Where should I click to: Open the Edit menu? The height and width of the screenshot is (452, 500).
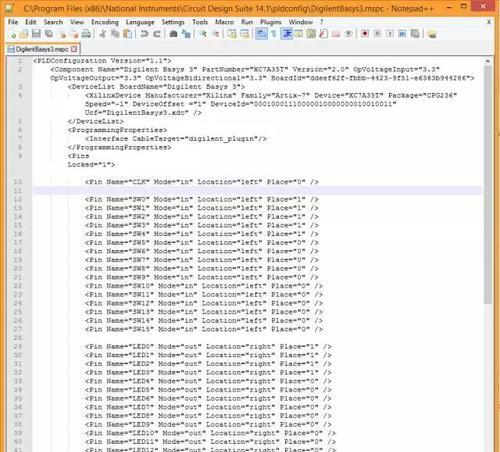point(31,22)
